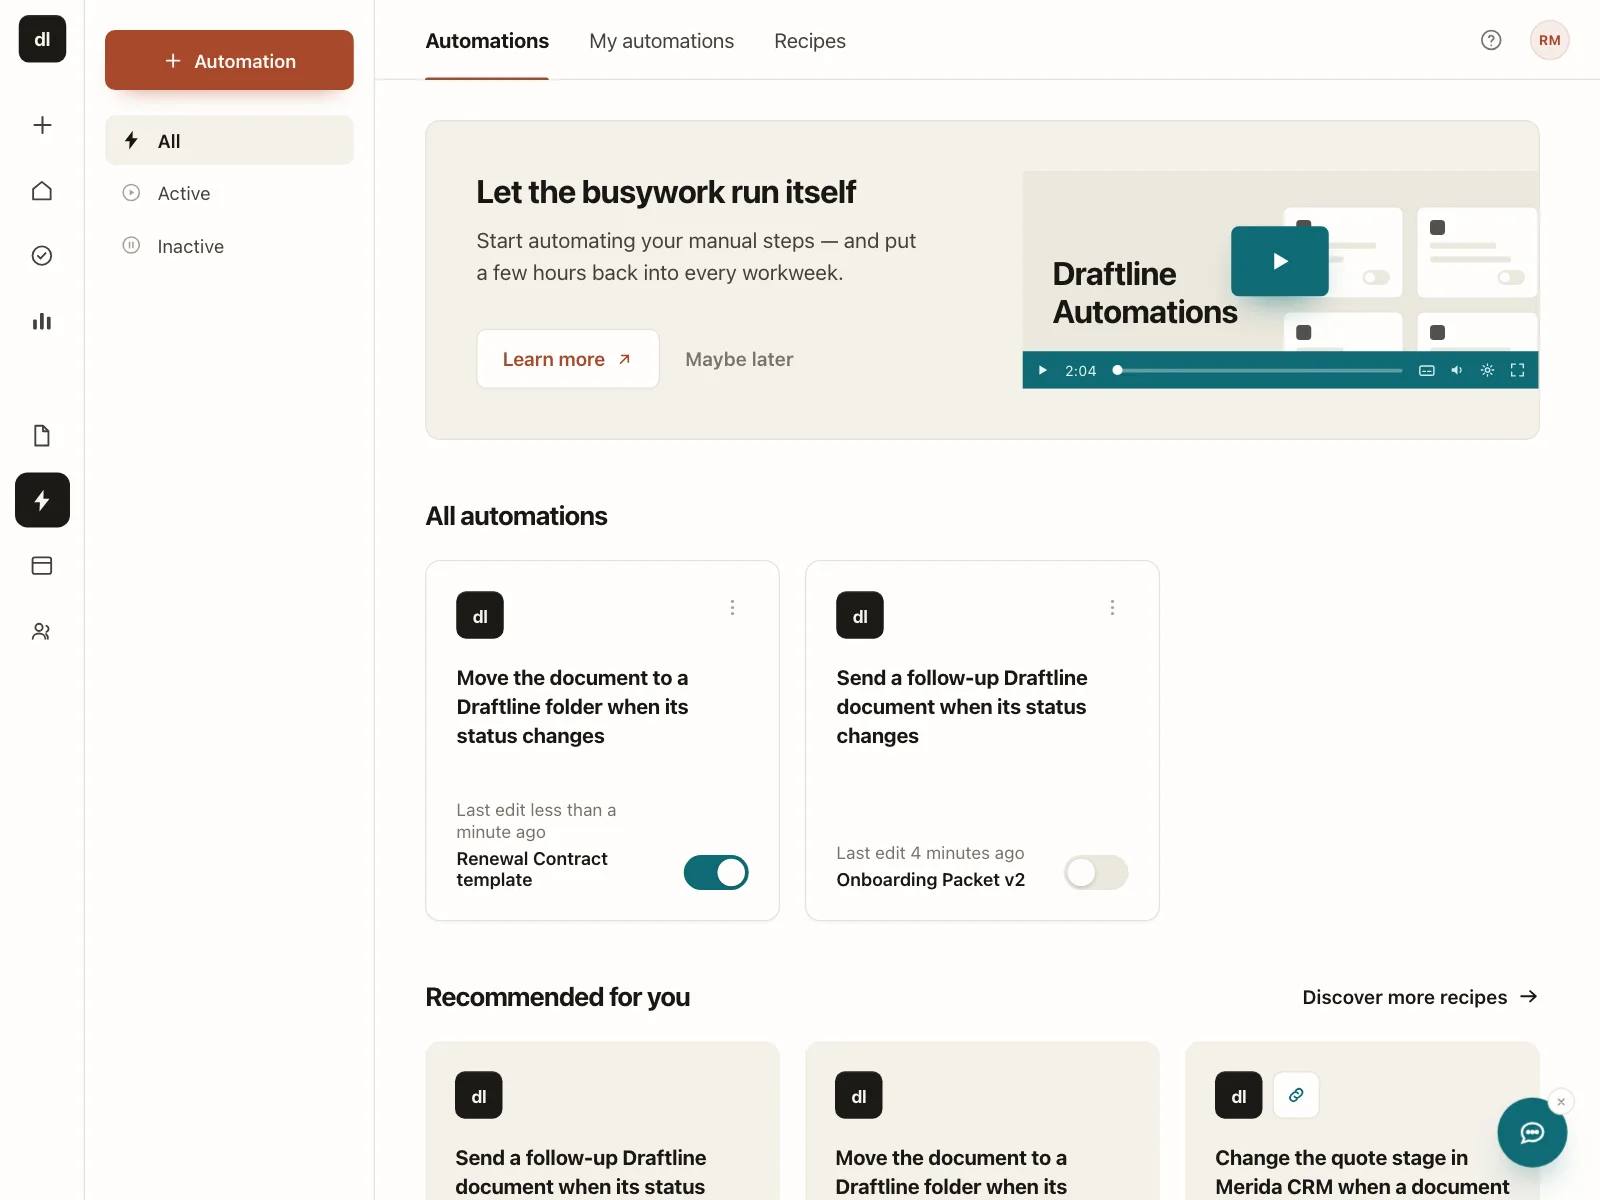Switch to the My automations tab

(x=662, y=41)
